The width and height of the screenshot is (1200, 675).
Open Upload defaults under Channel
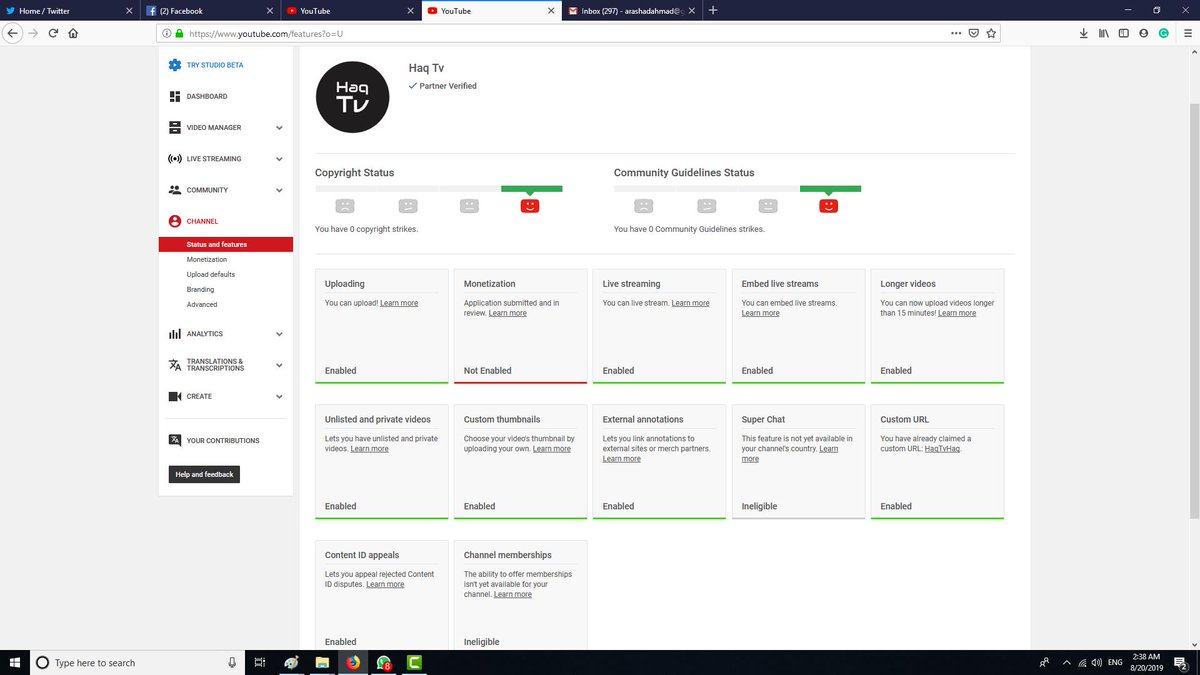coord(211,274)
